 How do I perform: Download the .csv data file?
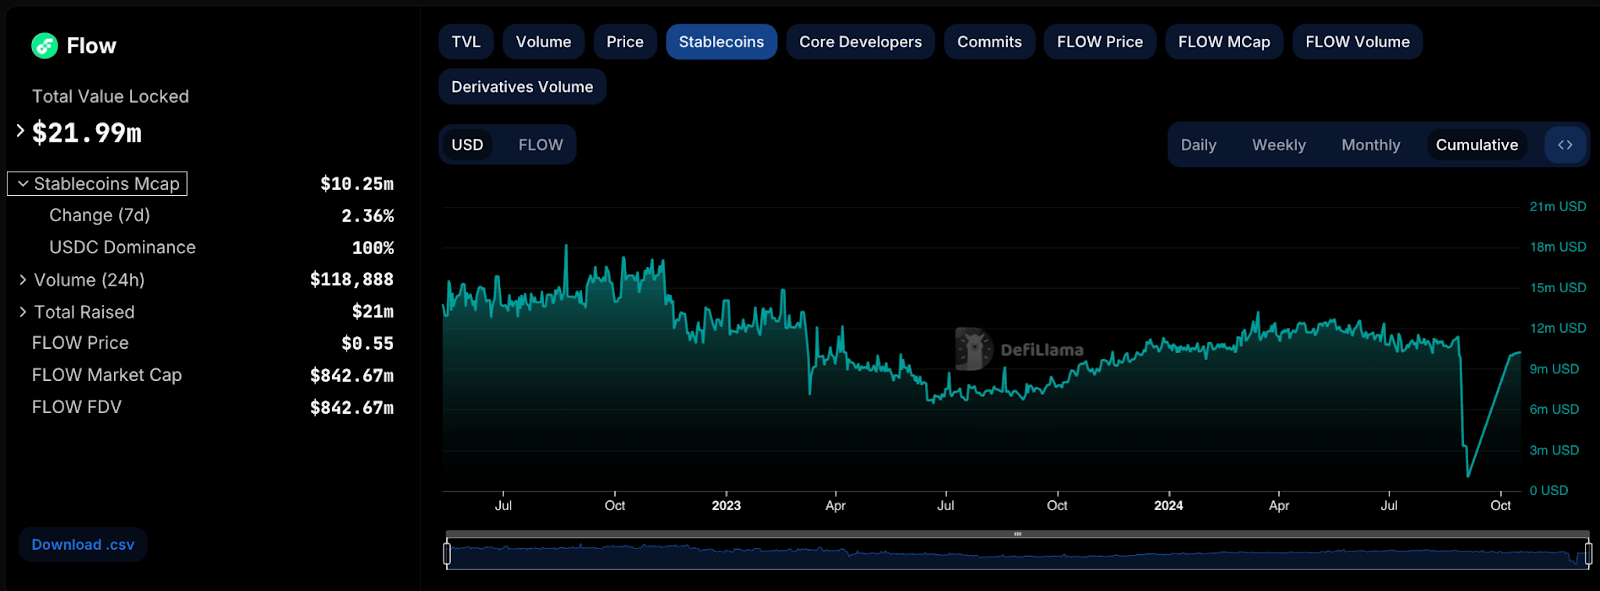coord(83,545)
